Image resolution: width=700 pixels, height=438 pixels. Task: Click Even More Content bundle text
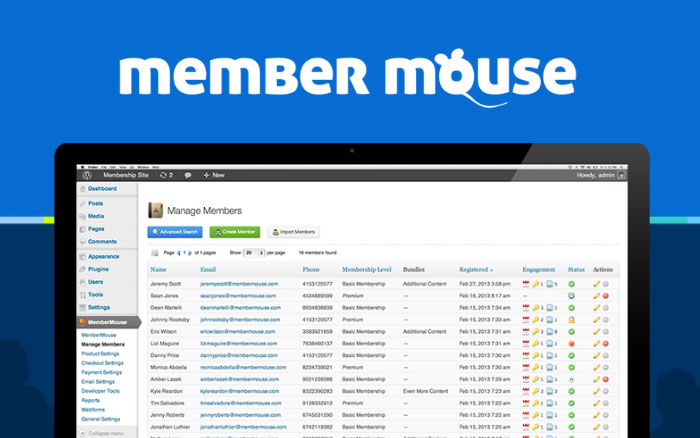pos(425,391)
